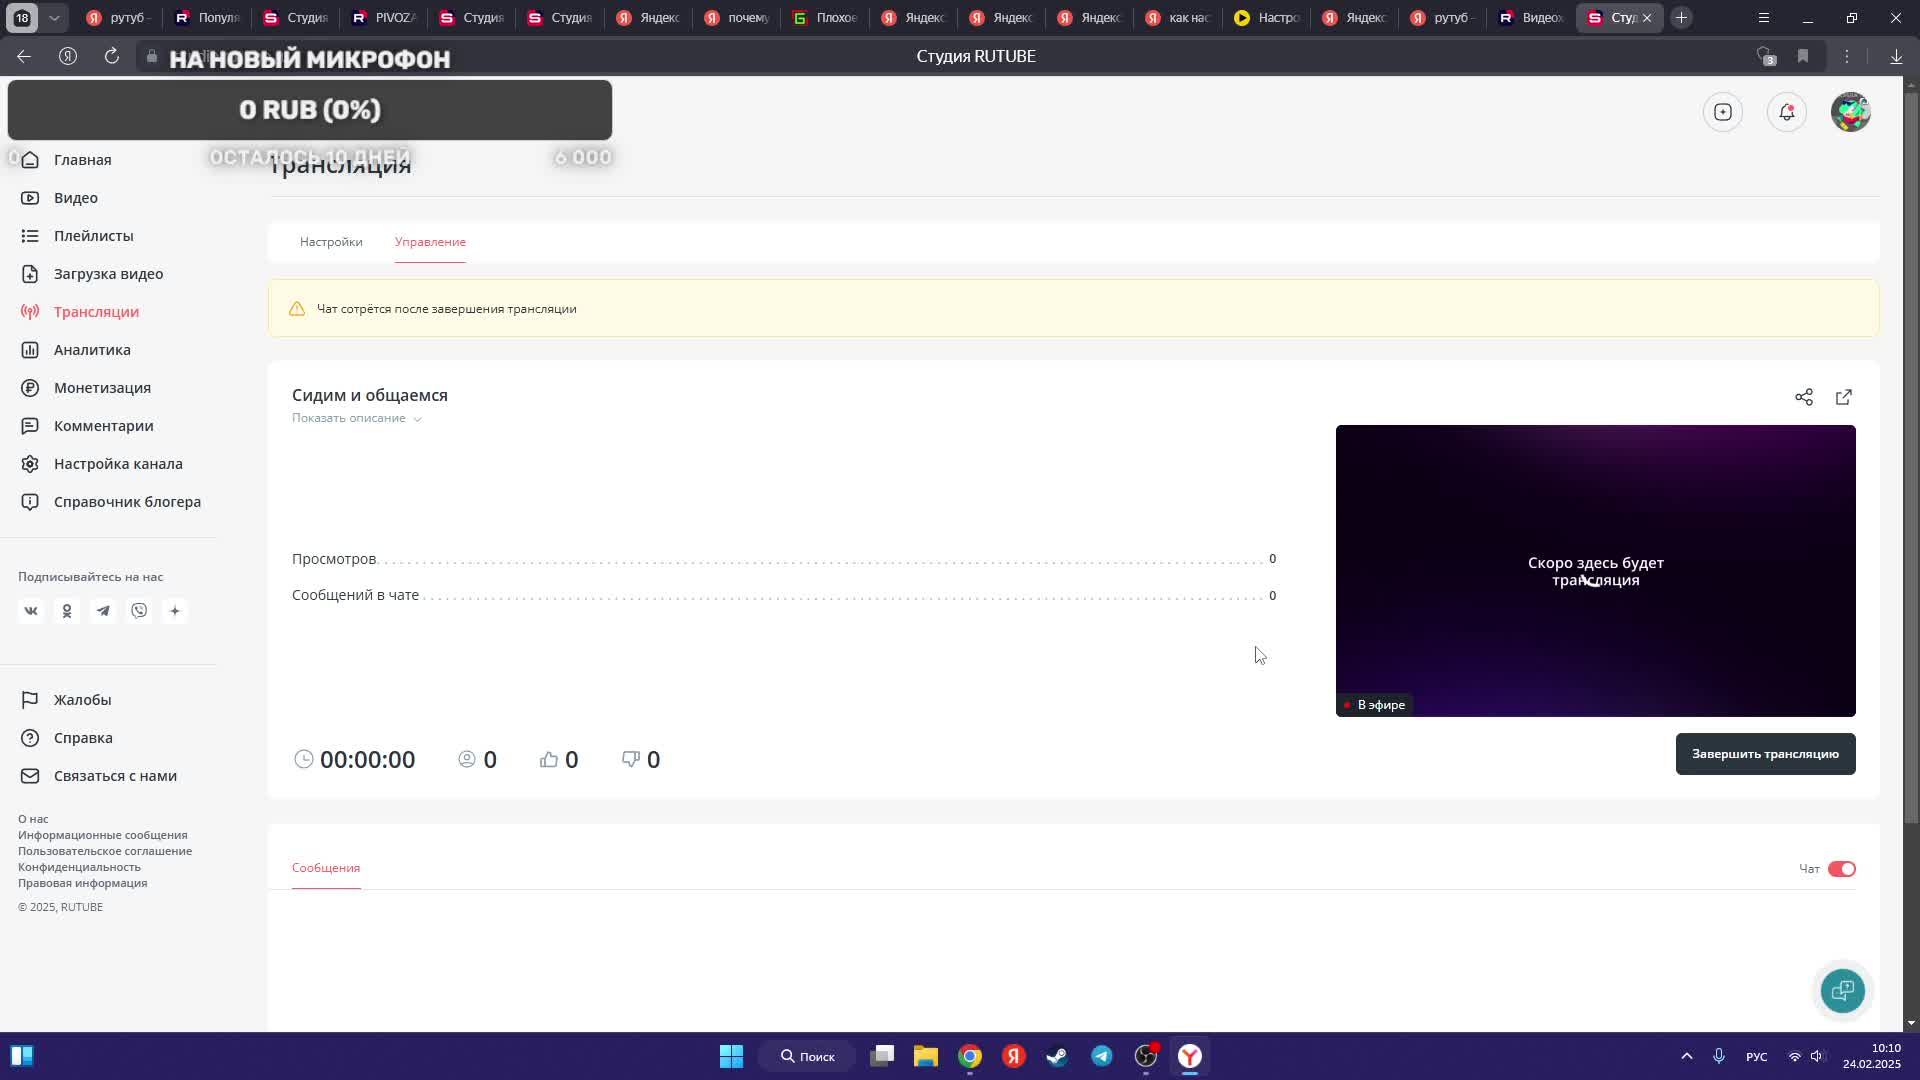Image resolution: width=1920 pixels, height=1080 pixels.
Task: Click the Odnoklassniki social icon
Action: tap(67, 611)
